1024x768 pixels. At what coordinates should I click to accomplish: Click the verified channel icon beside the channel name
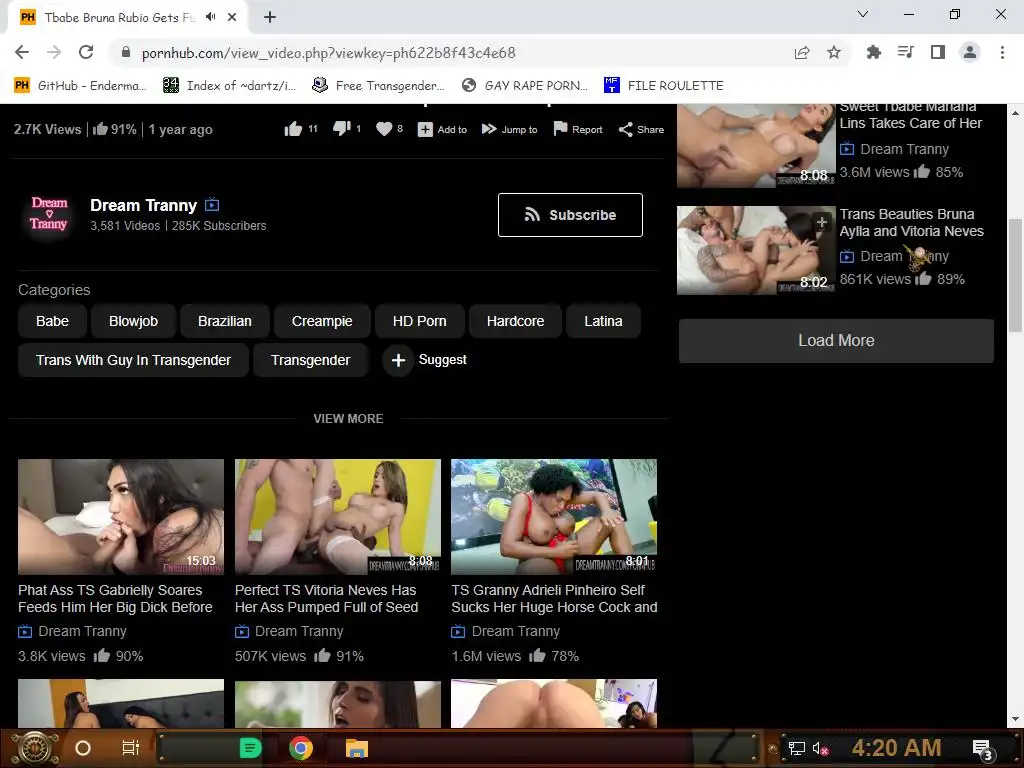(212, 205)
